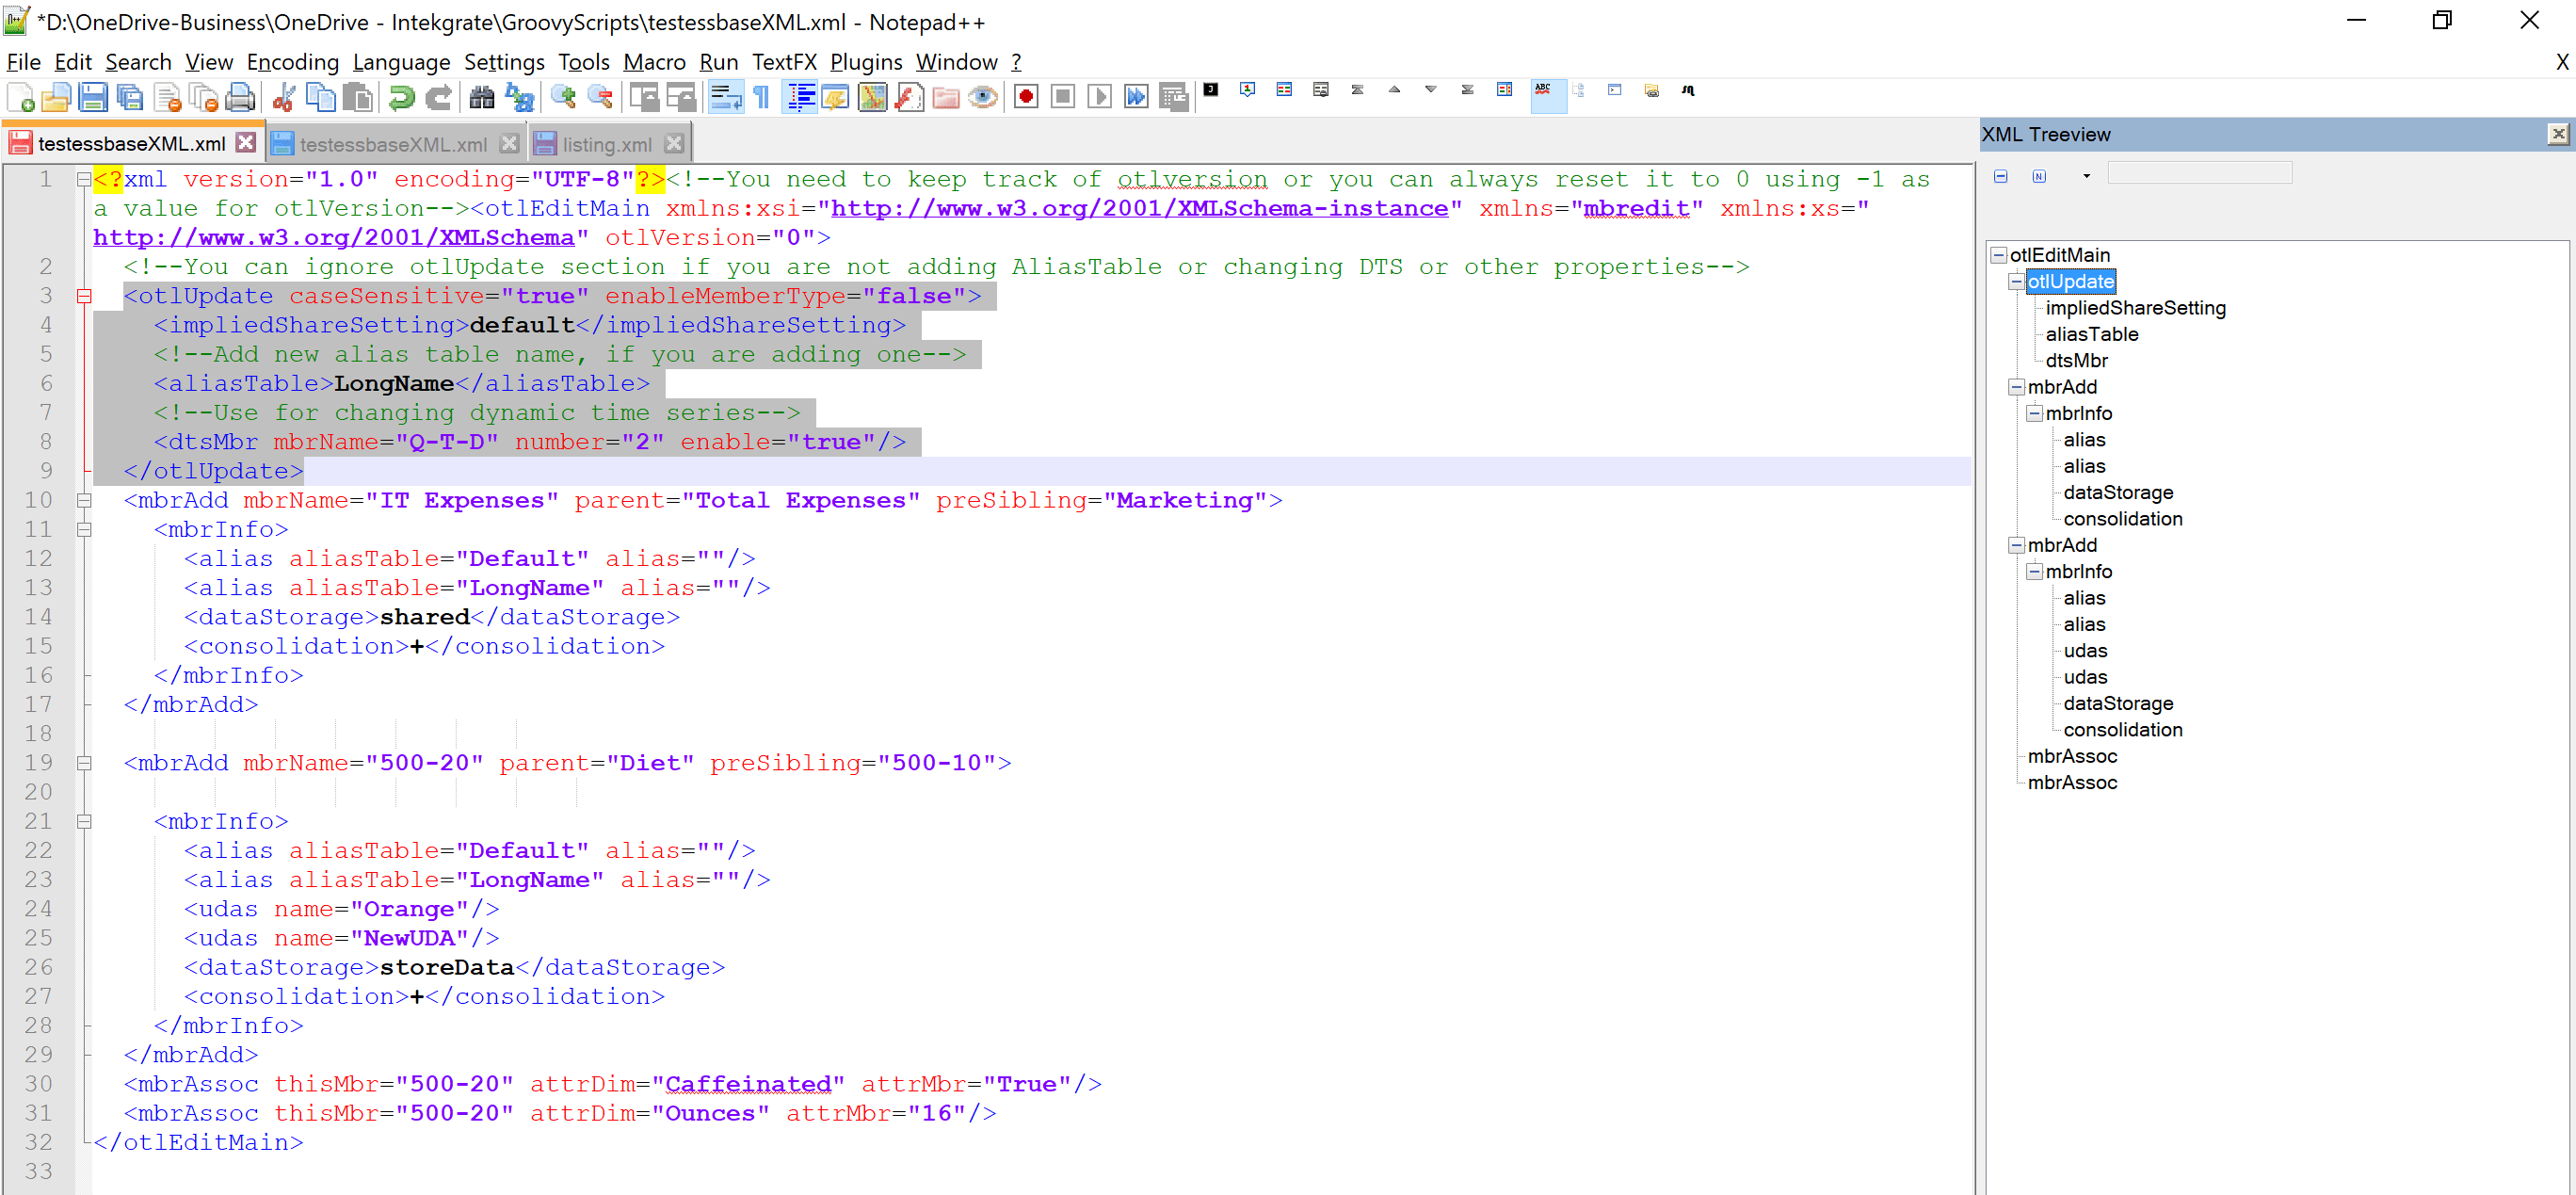Open Find with the binoculars icon

click(482, 97)
